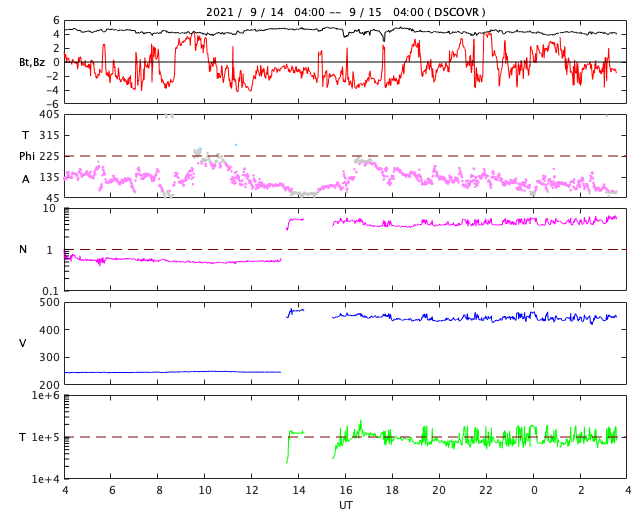
Task: Click the '22' hour label on time axis
Action: (486, 490)
